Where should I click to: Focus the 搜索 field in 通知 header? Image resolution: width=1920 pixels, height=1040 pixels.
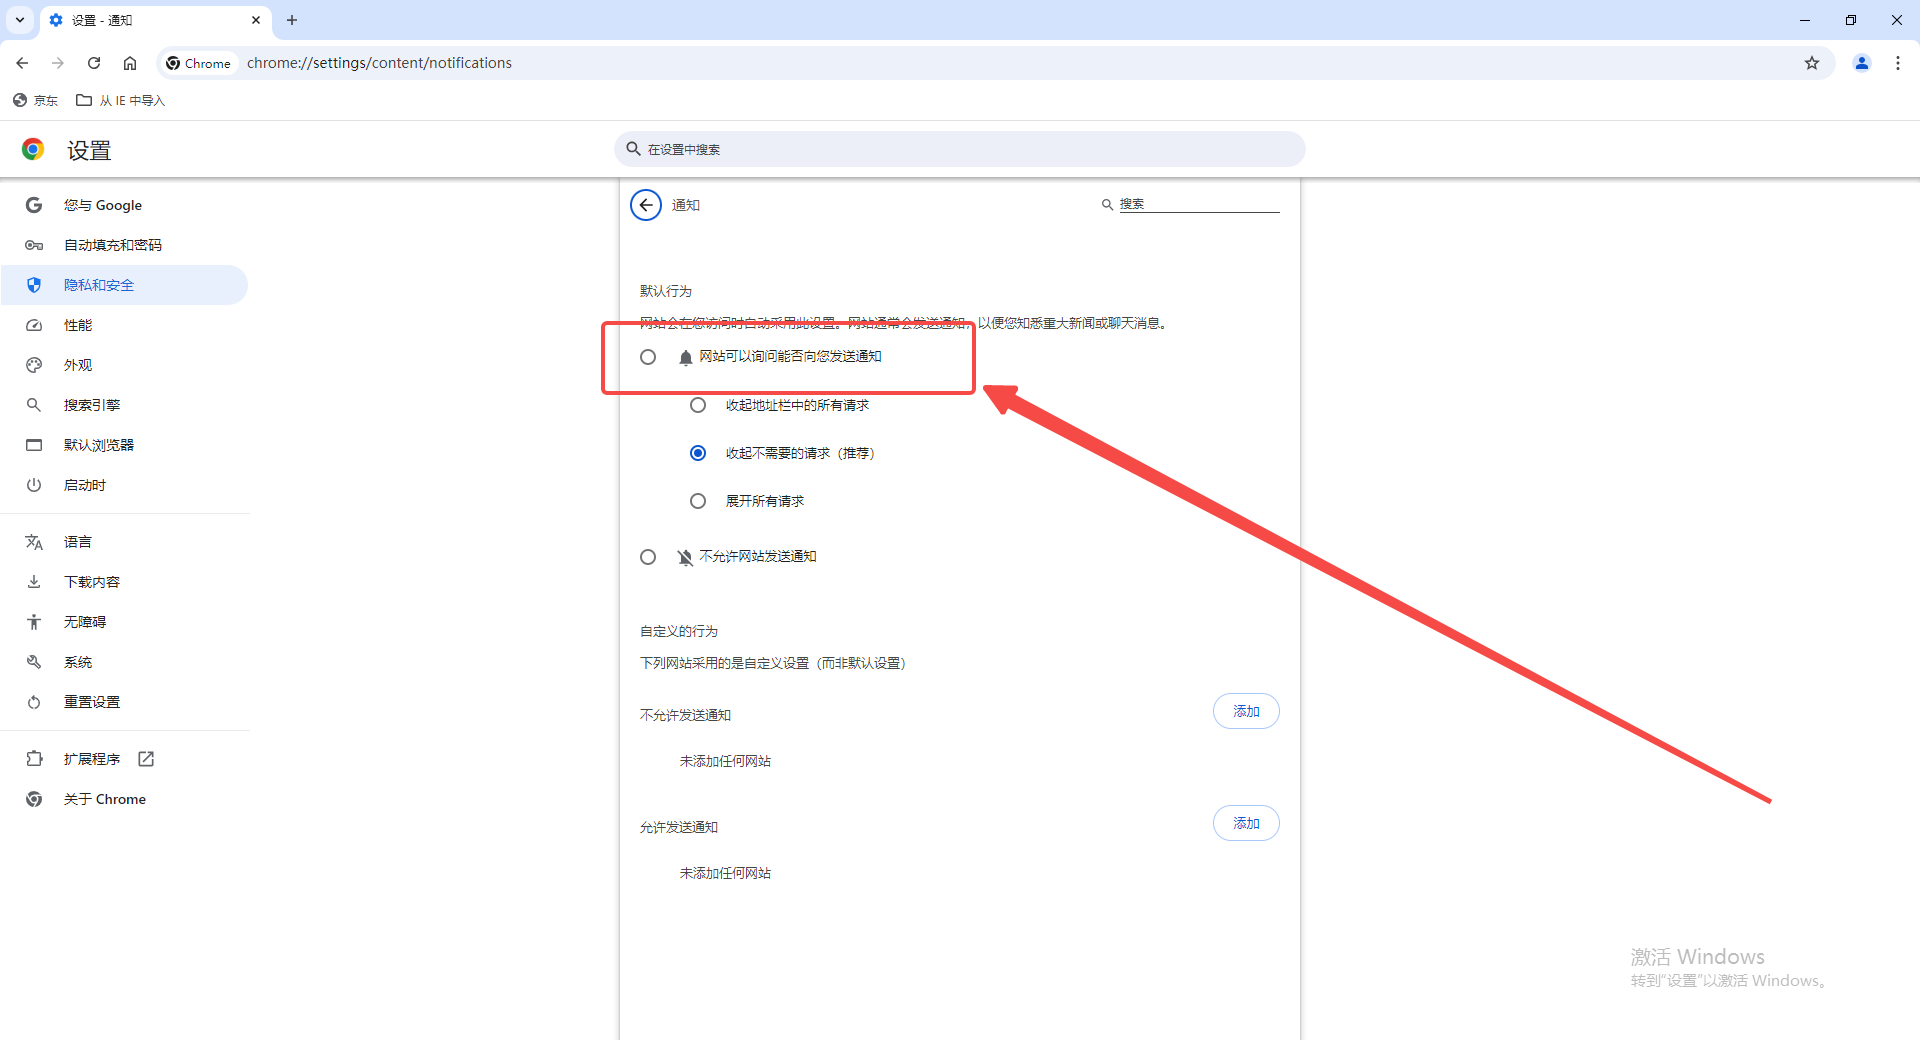(x=1198, y=204)
